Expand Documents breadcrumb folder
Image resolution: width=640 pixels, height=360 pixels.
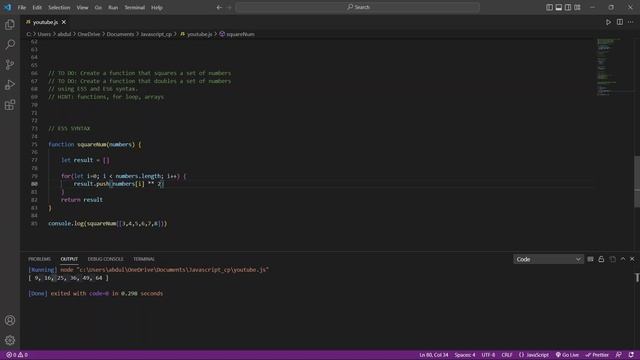[x=120, y=34]
